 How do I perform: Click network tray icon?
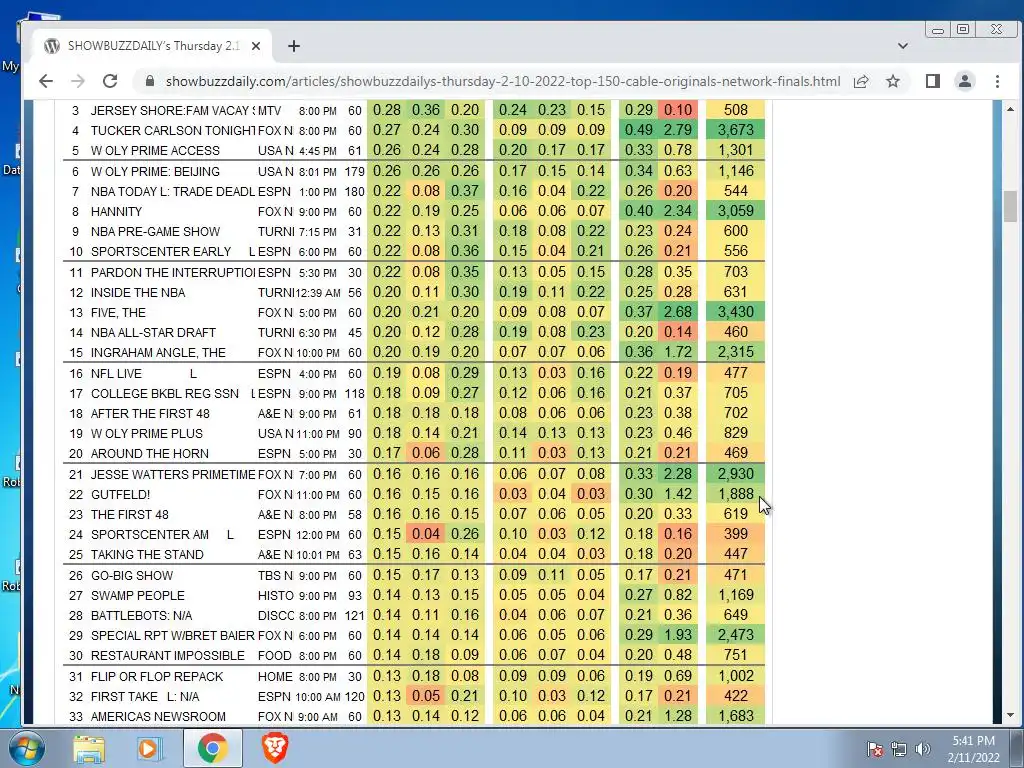pyautogui.click(x=899, y=749)
